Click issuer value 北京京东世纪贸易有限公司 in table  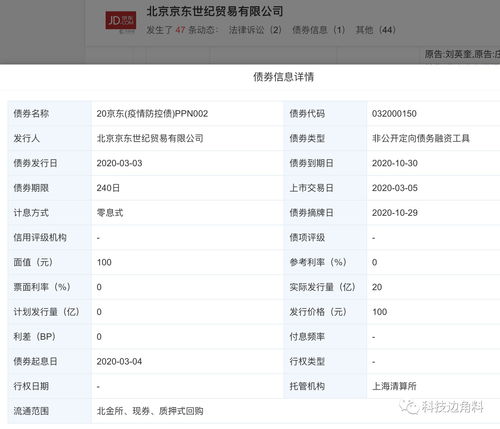tap(150, 138)
